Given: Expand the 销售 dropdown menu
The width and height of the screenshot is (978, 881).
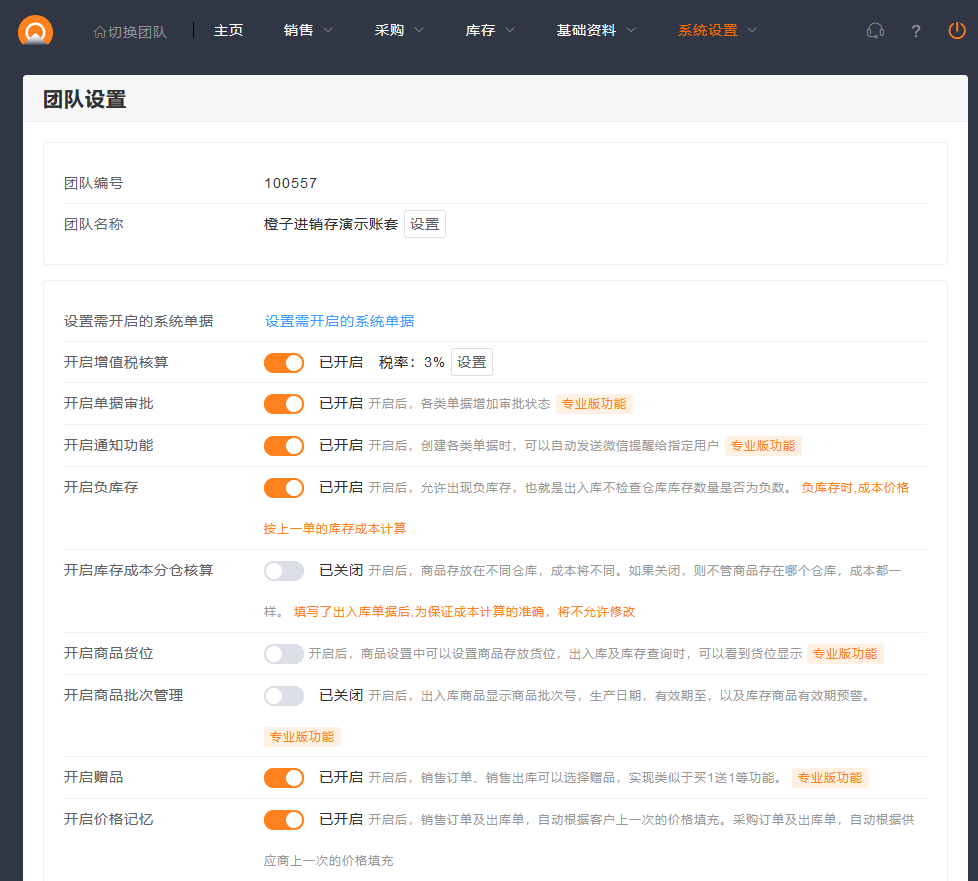Looking at the screenshot, I should tap(308, 30).
